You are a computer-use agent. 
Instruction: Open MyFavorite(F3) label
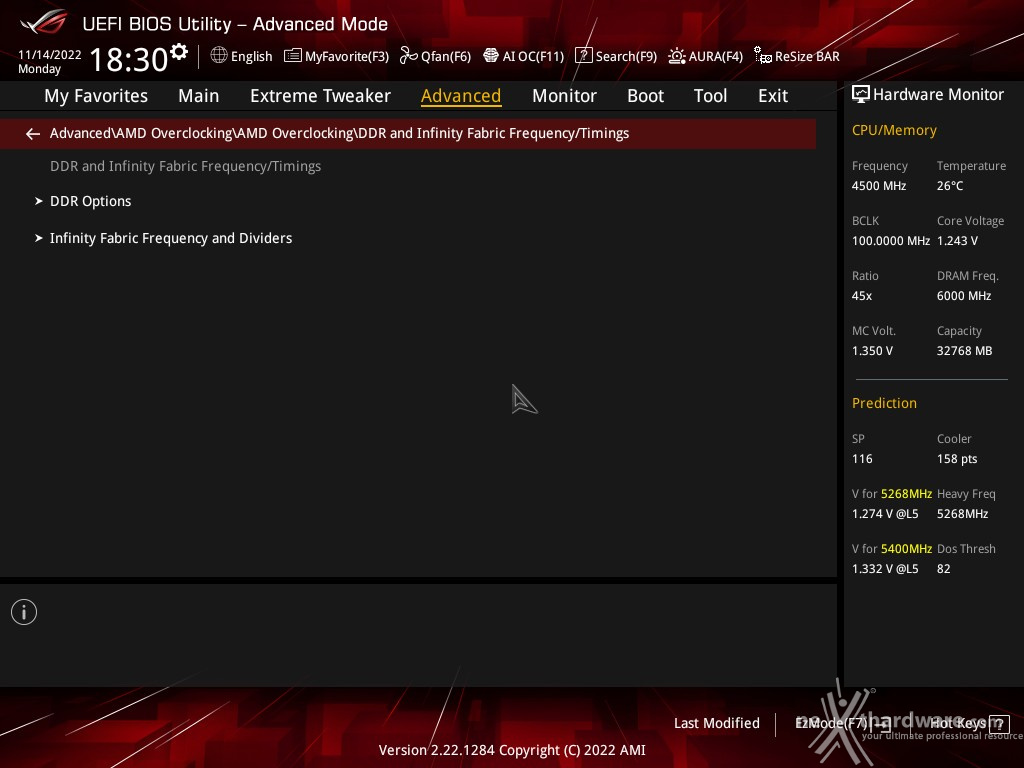347,56
